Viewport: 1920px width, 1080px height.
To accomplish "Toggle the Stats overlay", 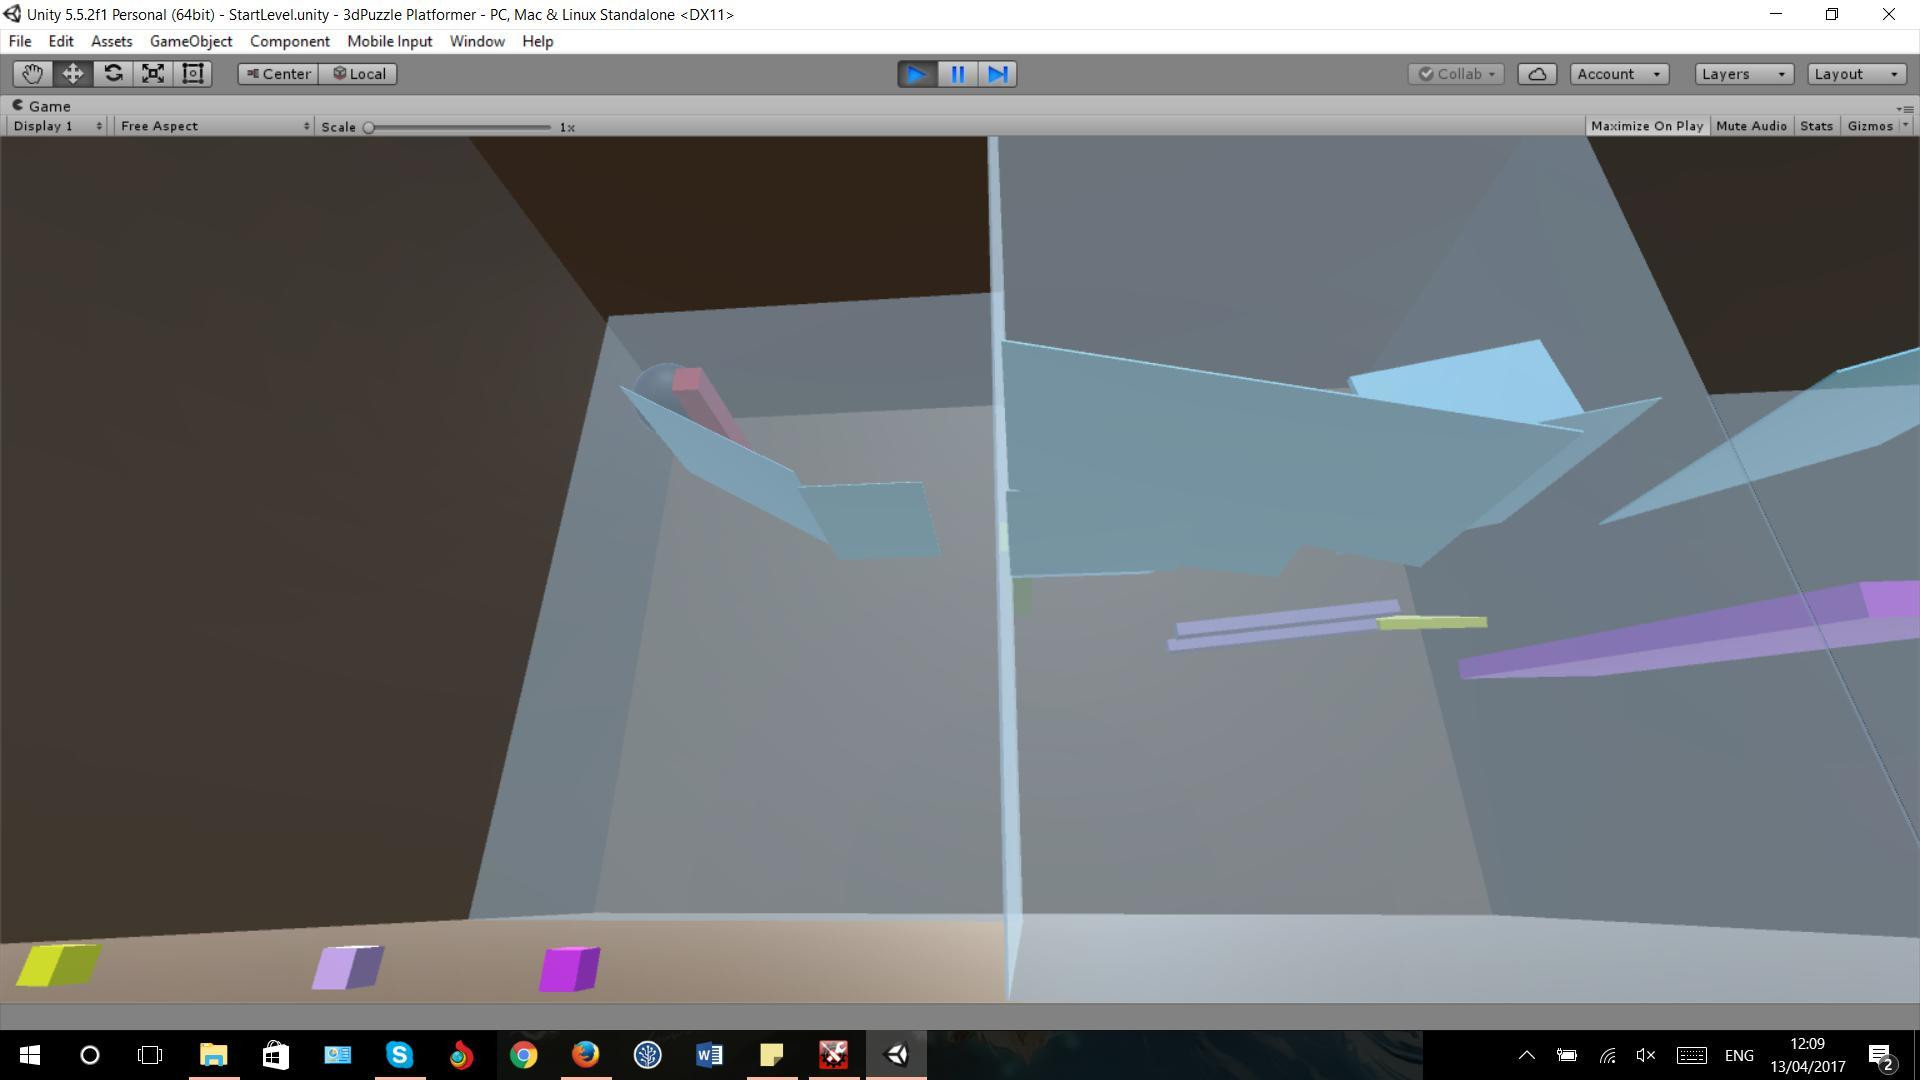I will coord(1816,126).
